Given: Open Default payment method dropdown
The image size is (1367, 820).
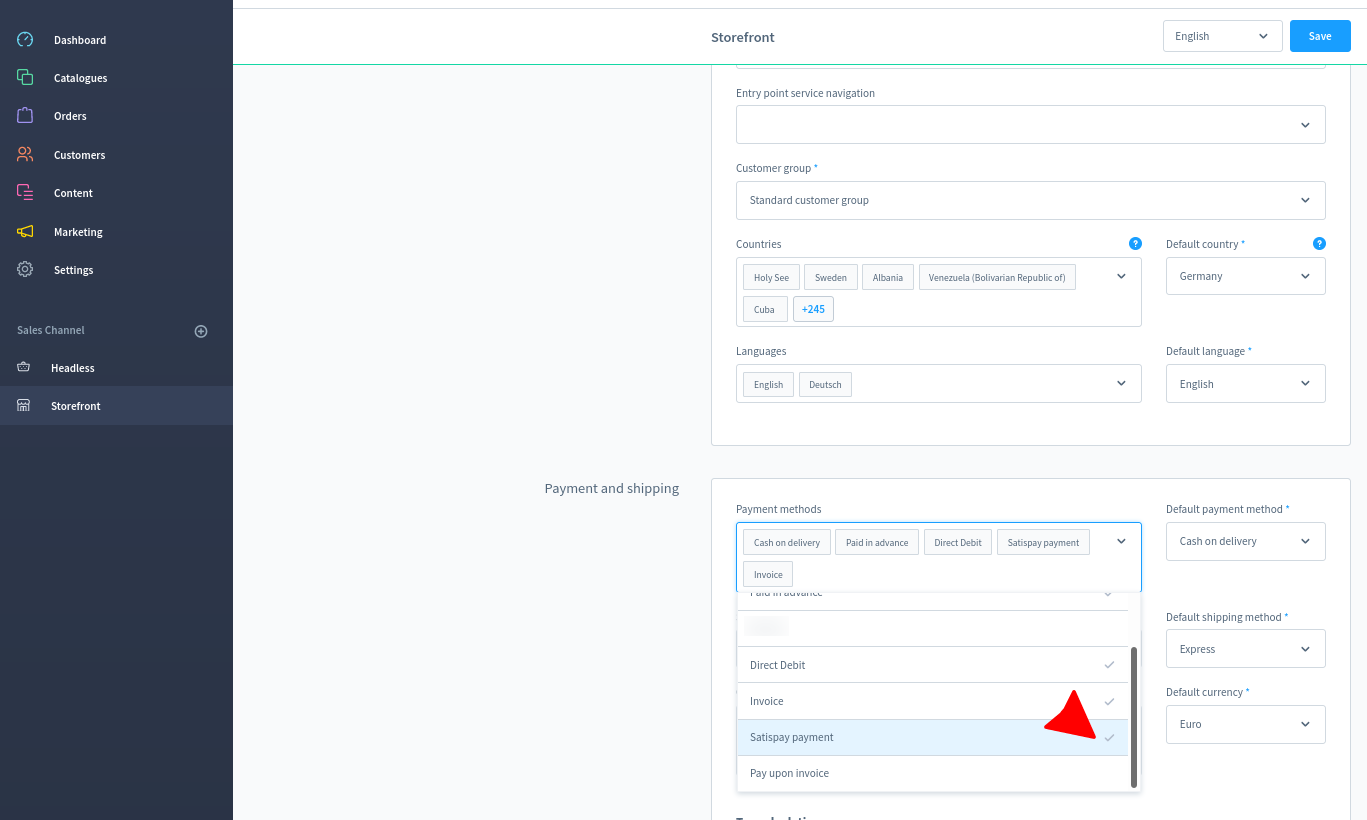Looking at the screenshot, I should point(1246,541).
